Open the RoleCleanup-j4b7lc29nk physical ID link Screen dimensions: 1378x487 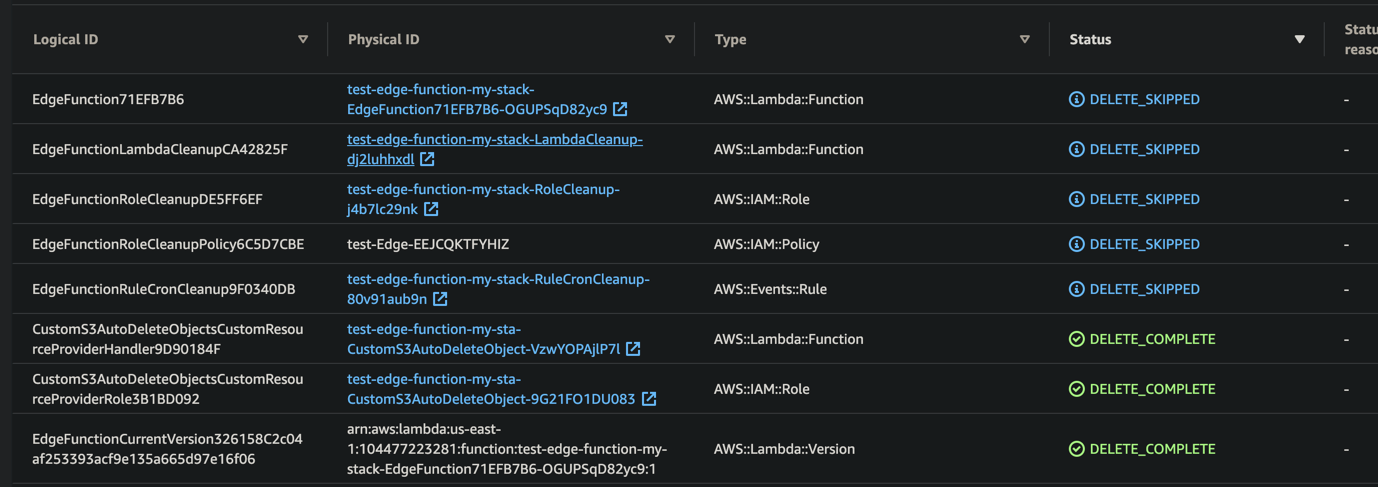[x=483, y=199]
